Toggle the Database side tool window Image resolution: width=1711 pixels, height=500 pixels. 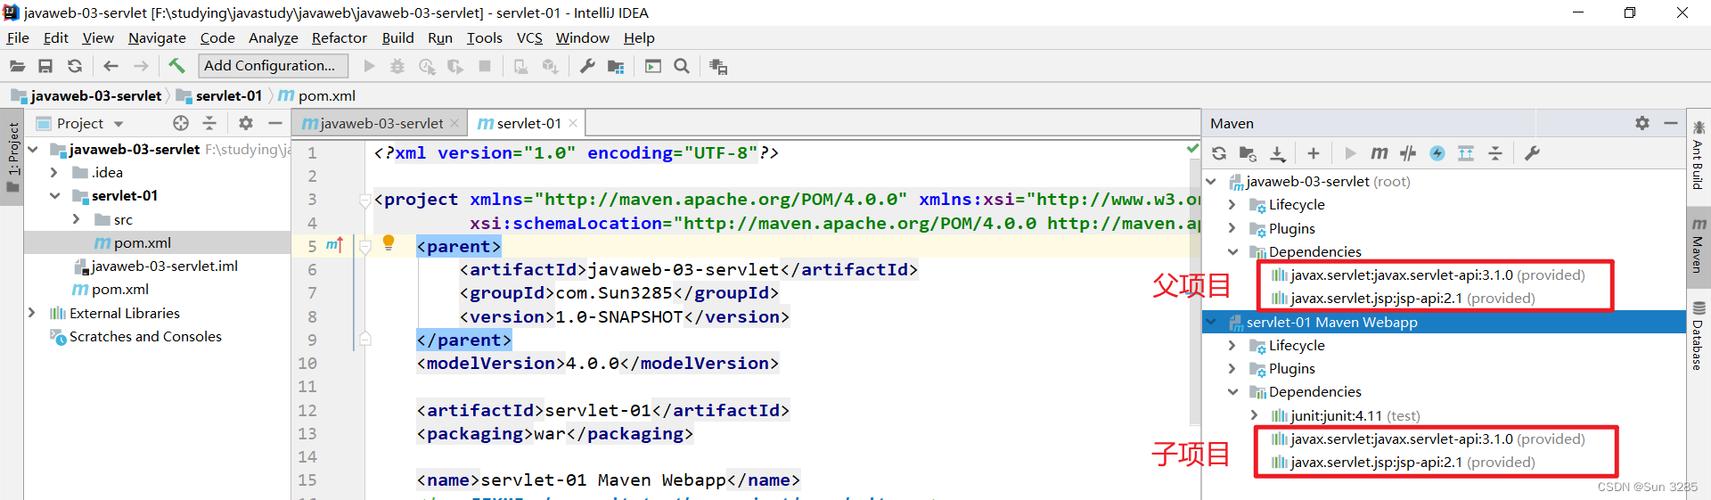click(x=1698, y=336)
